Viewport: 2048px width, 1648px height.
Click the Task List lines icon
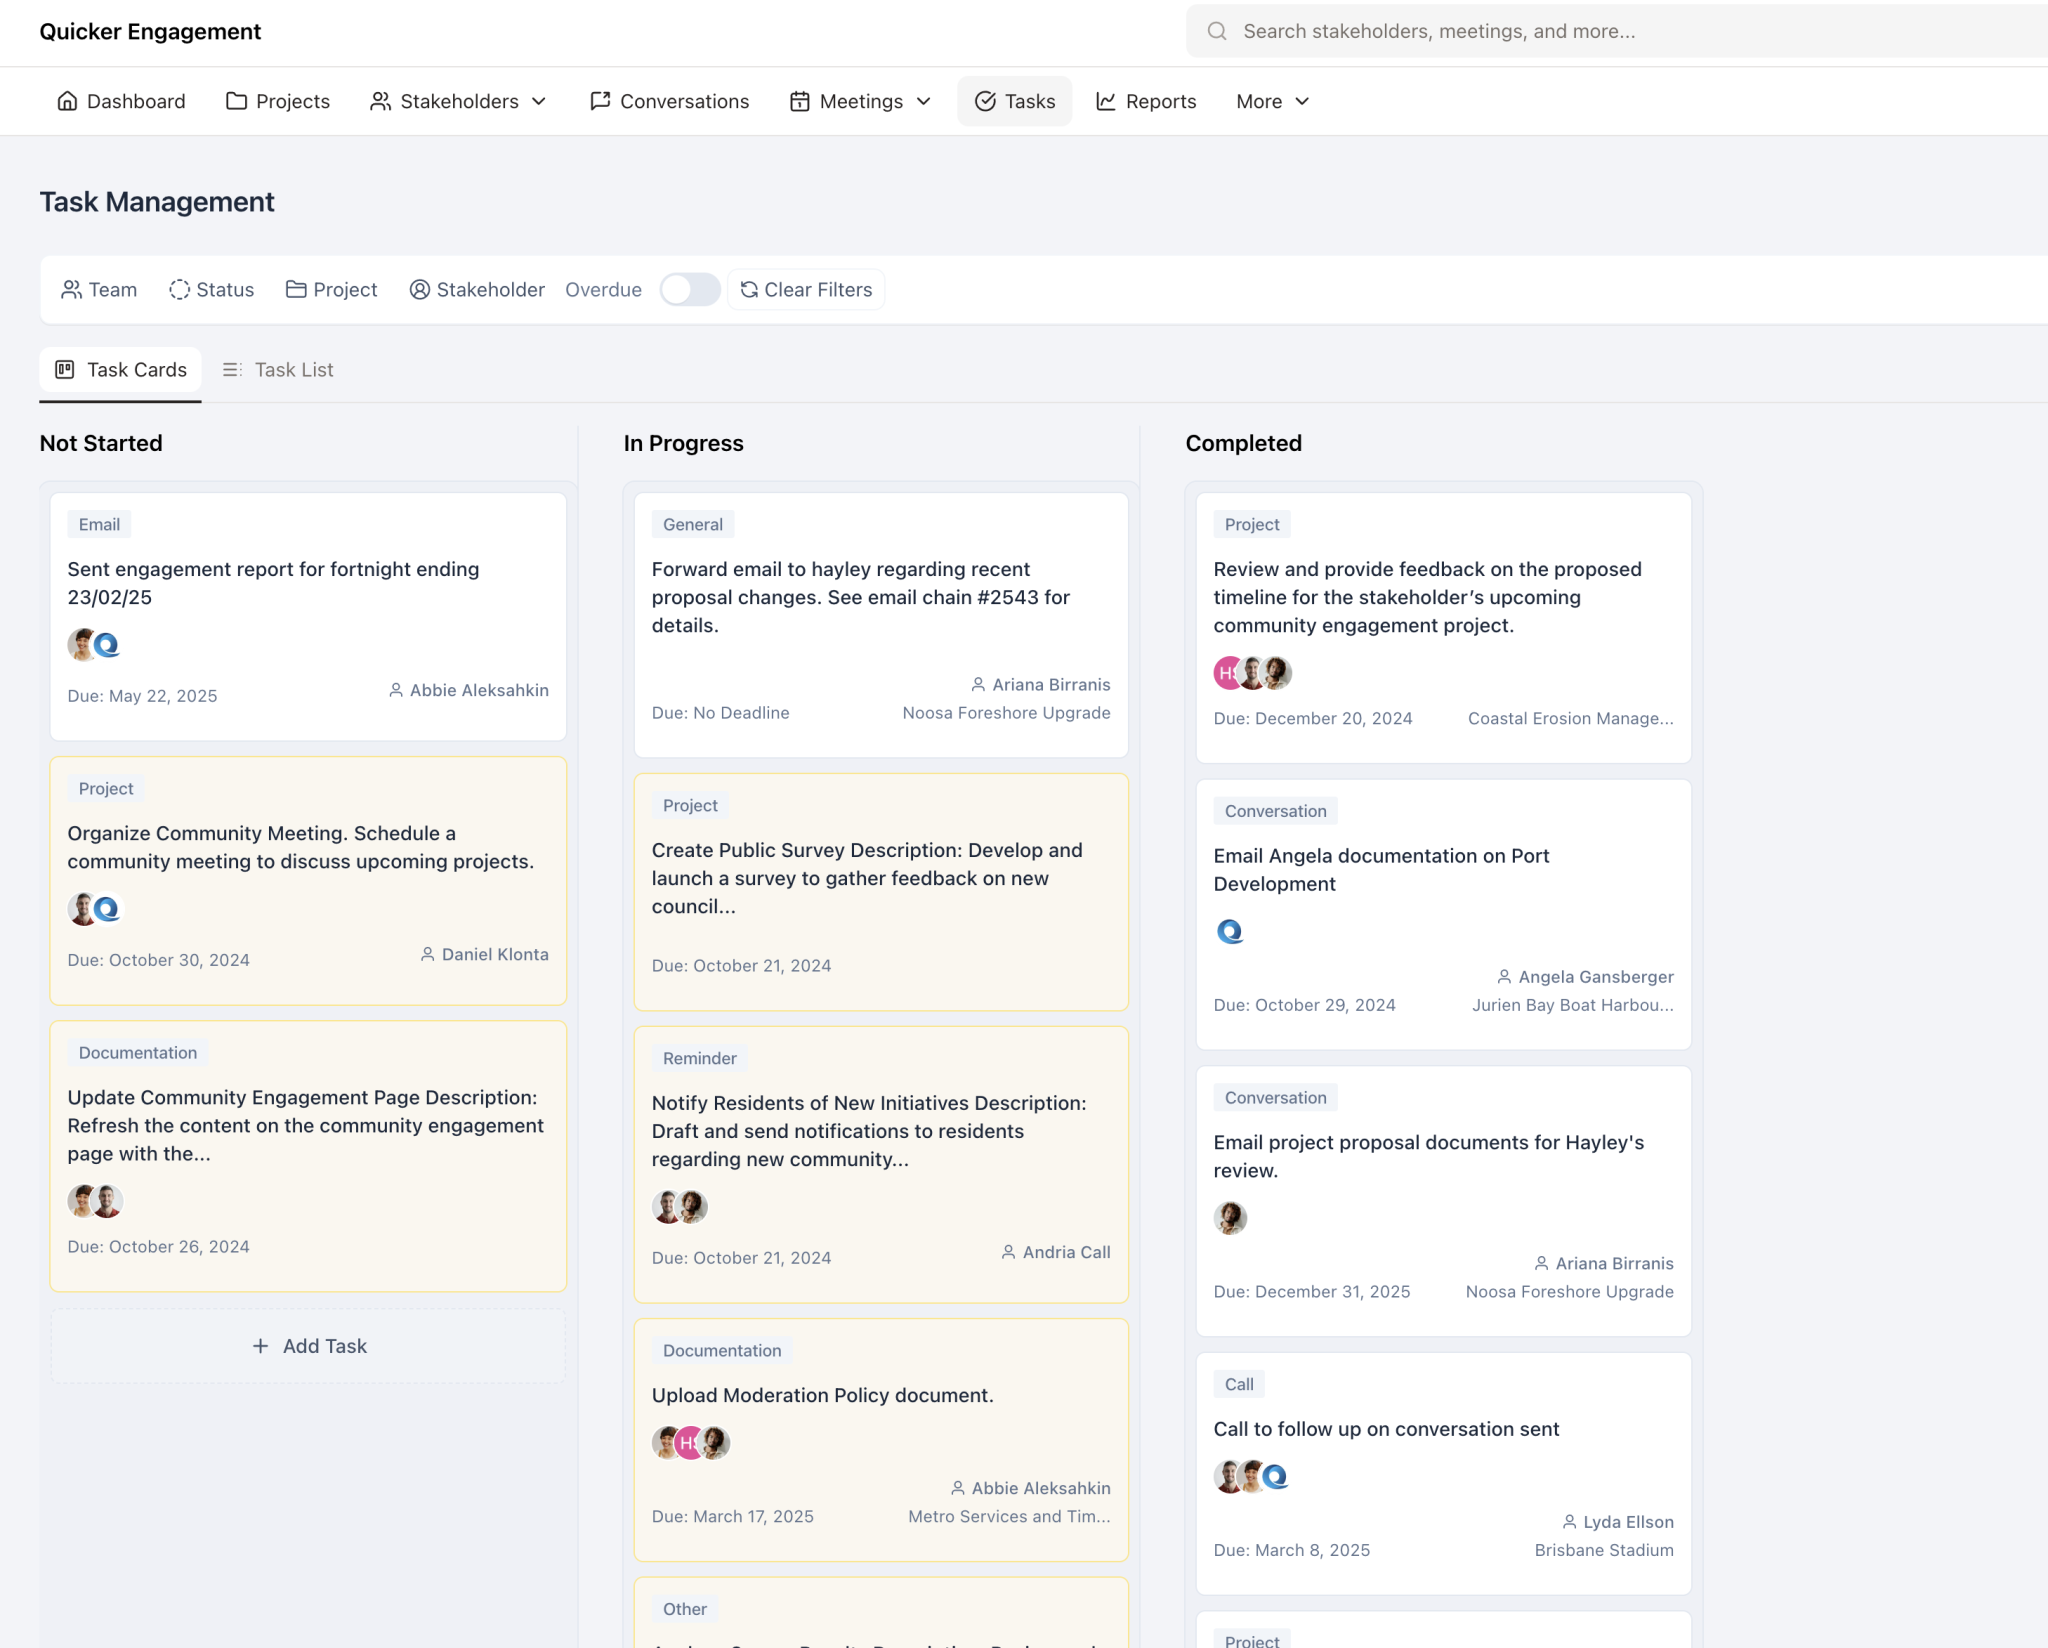tap(232, 370)
